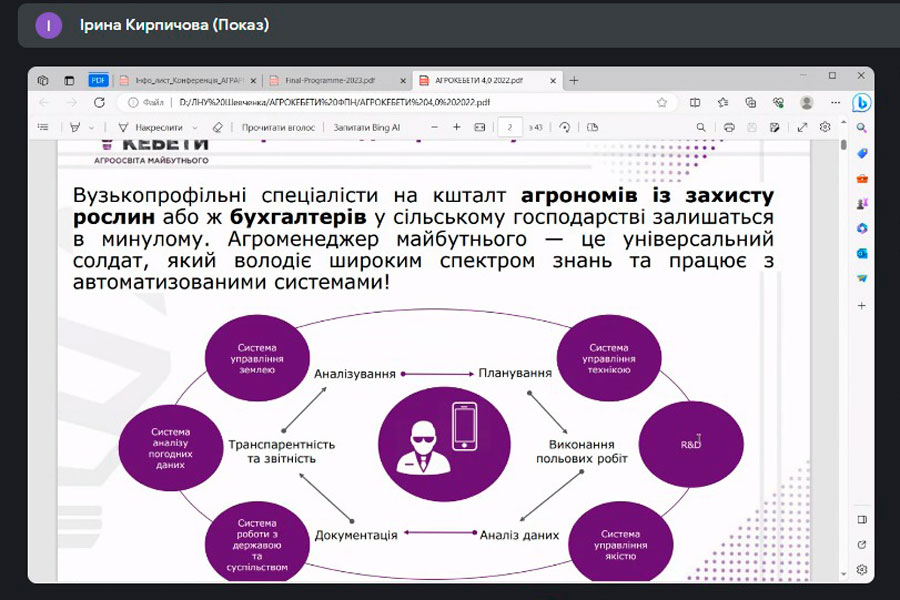900x600 pixels.
Task: Expand highlight color options dropdown
Action: tap(92, 127)
